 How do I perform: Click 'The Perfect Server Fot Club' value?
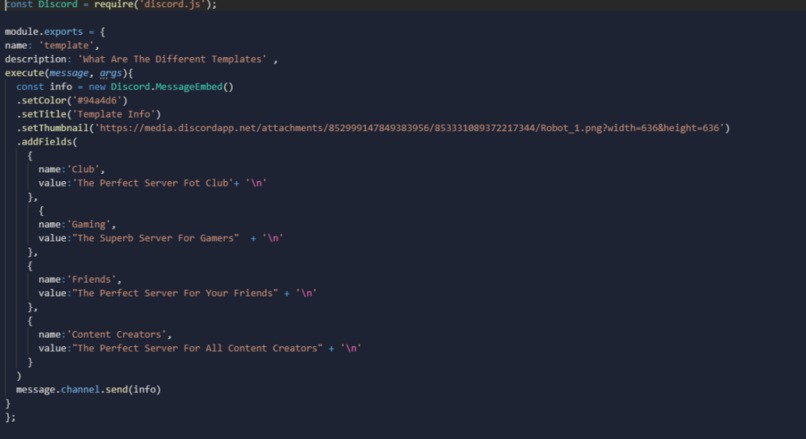153,183
